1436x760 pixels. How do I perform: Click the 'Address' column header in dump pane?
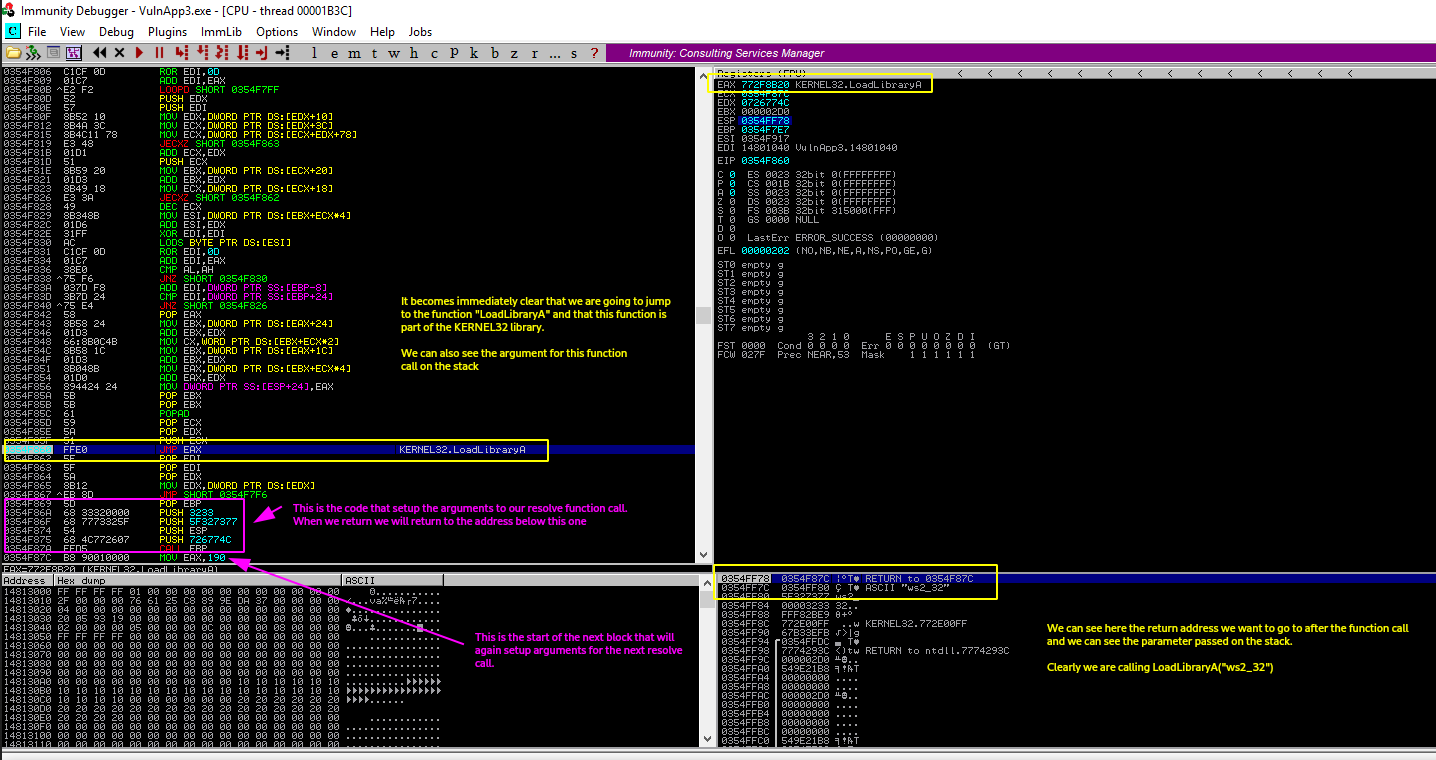click(x=27, y=580)
